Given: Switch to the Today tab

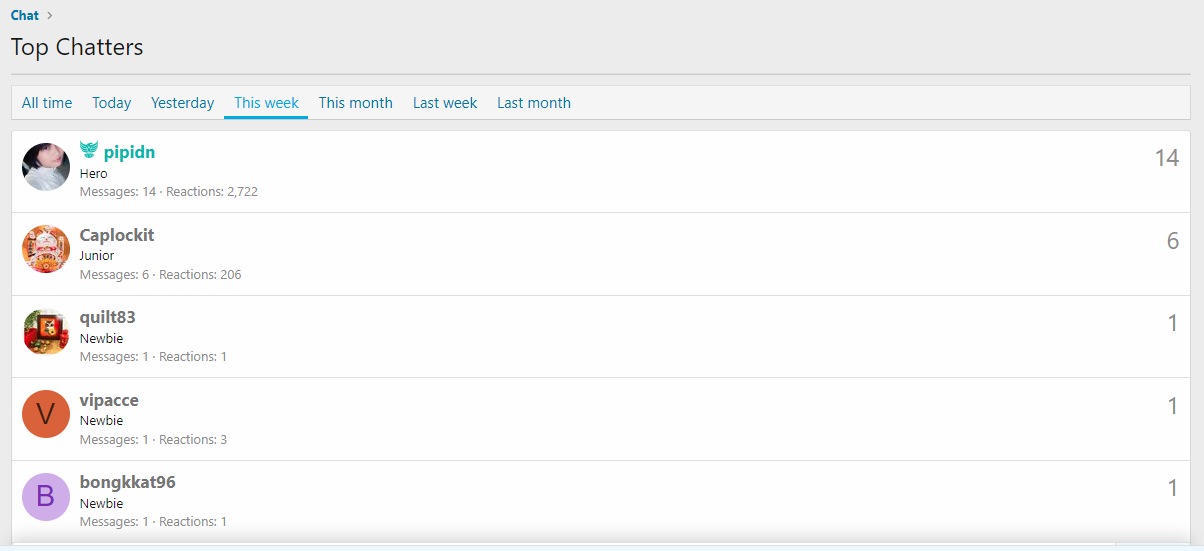Looking at the screenshot, I should tap(112, 103).
